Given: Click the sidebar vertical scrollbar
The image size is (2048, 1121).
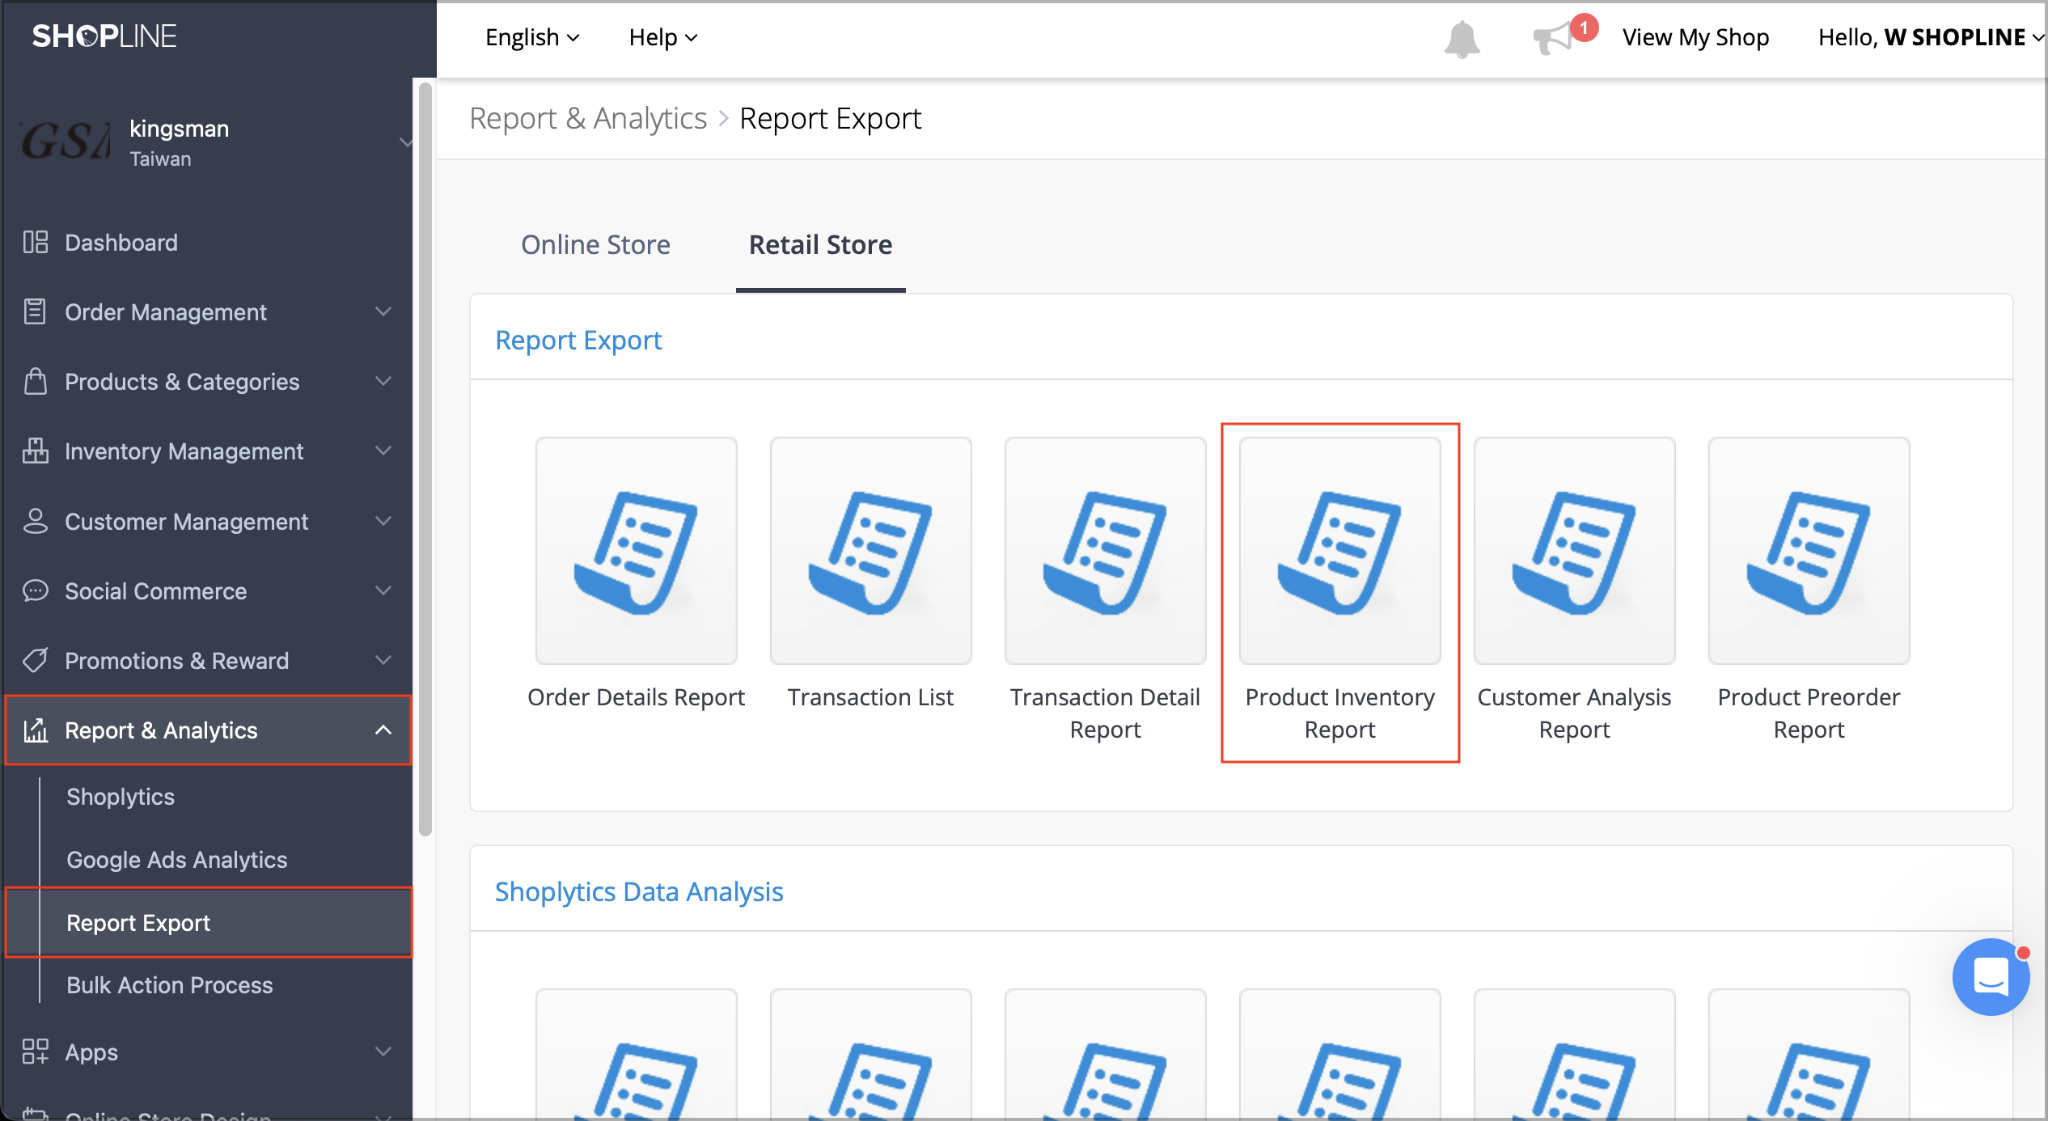Looking at the screenshot, I should [425, 460].
